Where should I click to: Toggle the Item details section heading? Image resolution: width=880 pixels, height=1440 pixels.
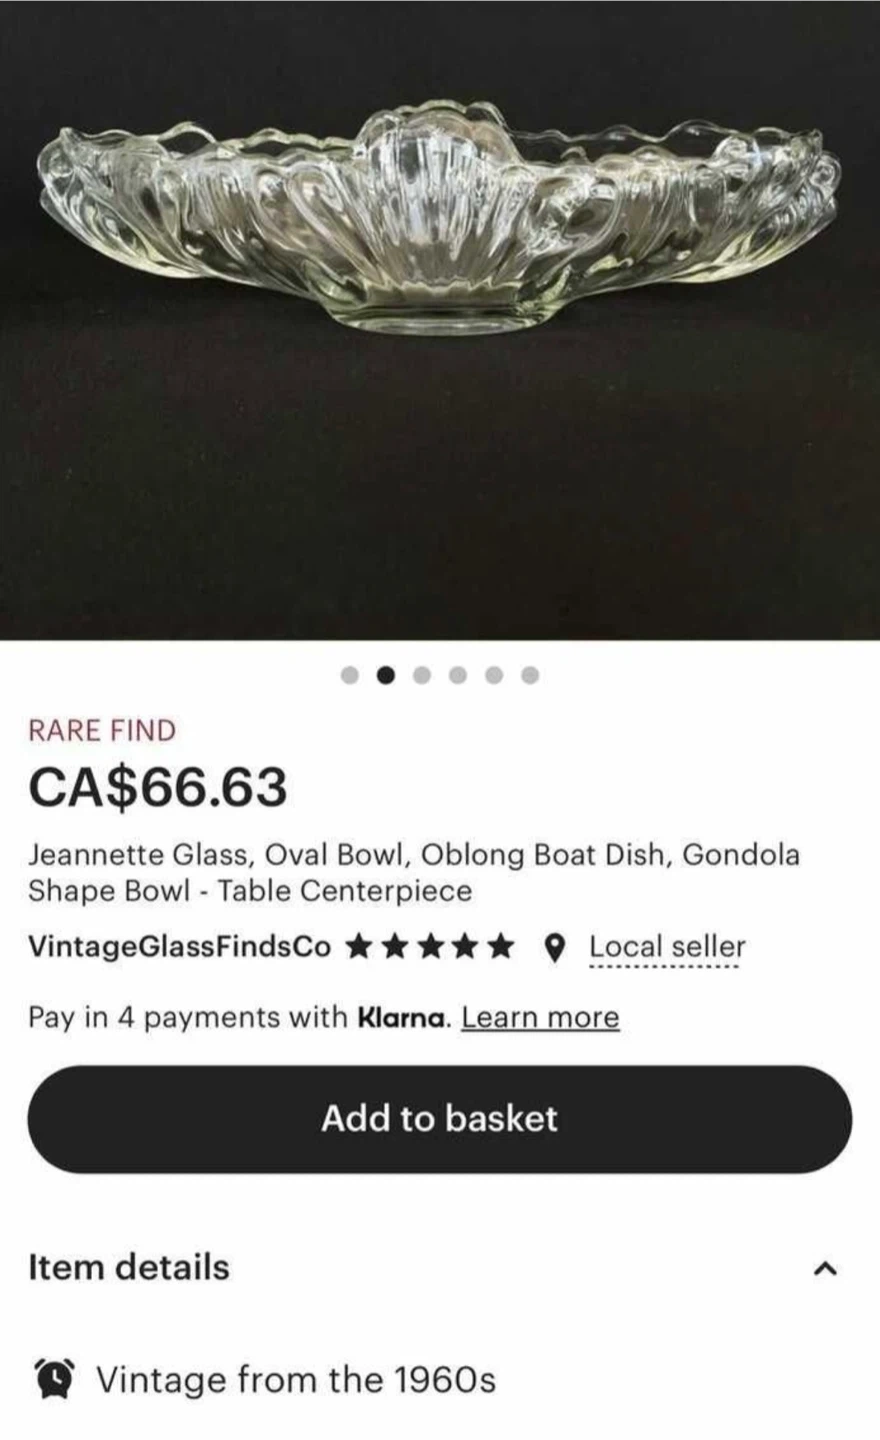[x=129, y=1267]
